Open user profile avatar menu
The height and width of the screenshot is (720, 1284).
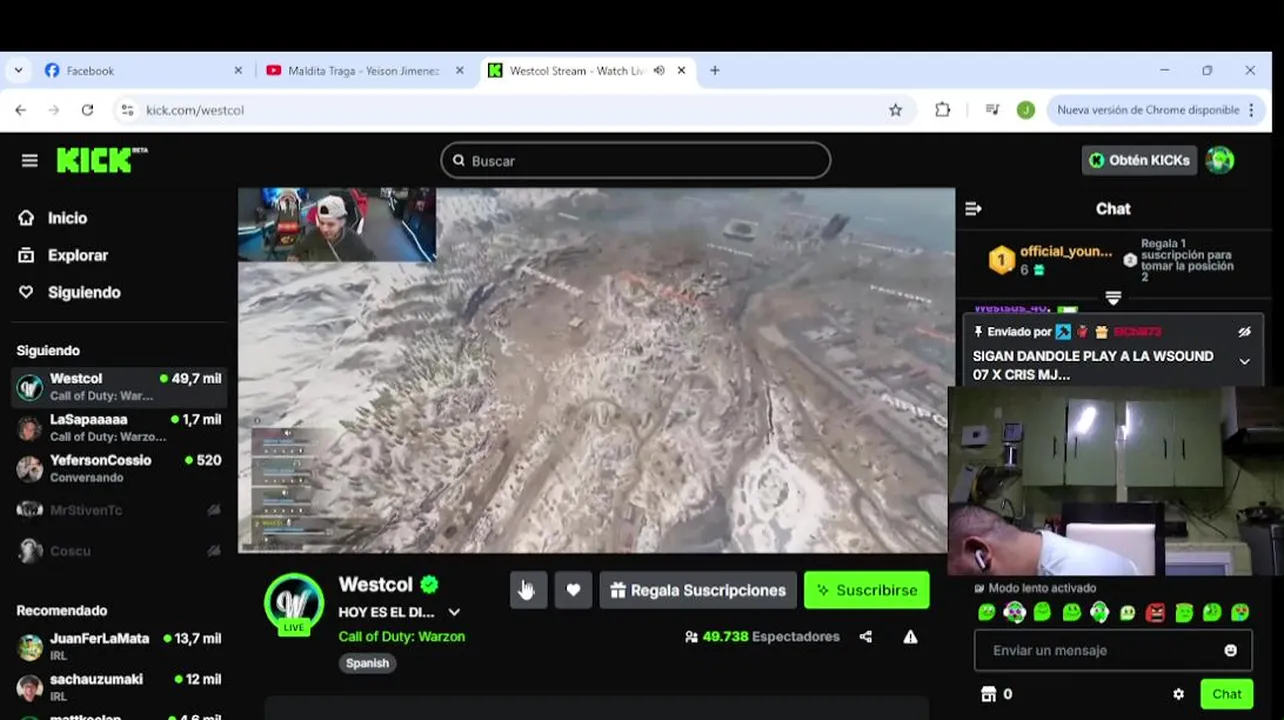[1219, 160]
